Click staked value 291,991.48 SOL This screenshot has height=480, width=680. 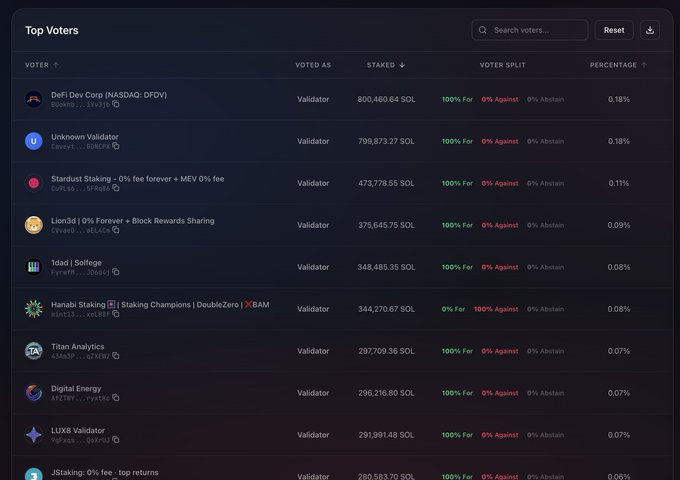click(x=386, y=435)
